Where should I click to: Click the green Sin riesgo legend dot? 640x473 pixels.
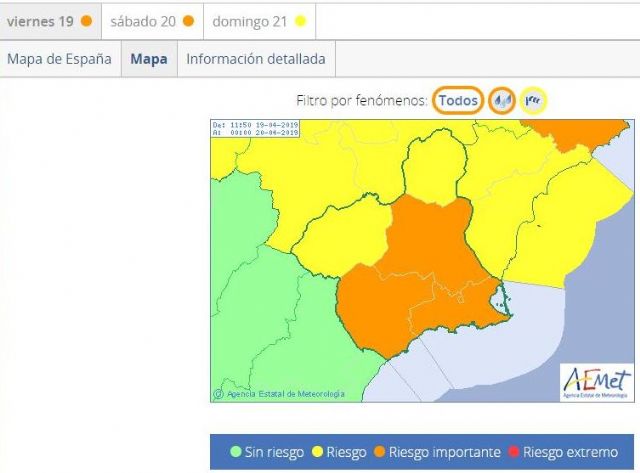point(235,452)
